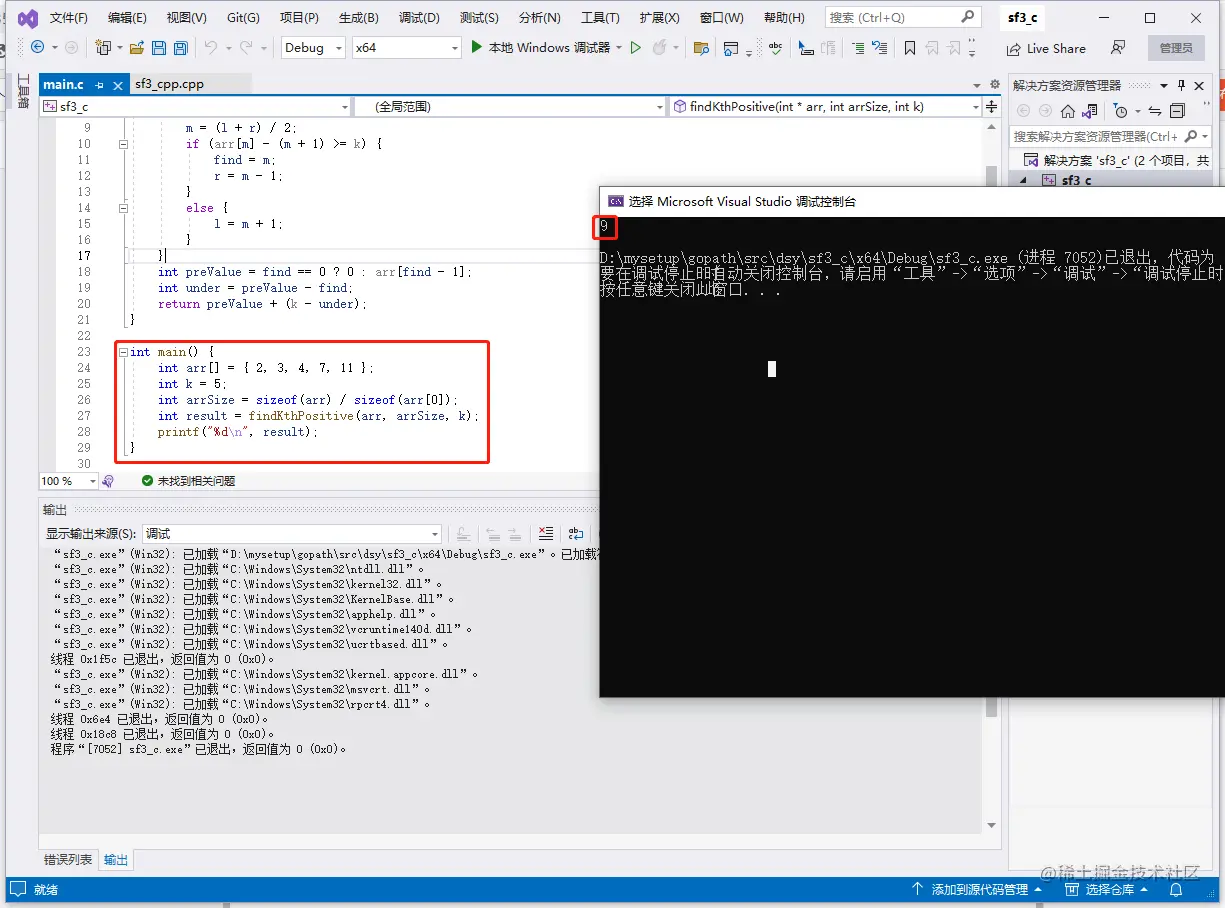Screen dimensions: 1225x908
Task: Click the hot reload flame icon
Action: [659, 47]
